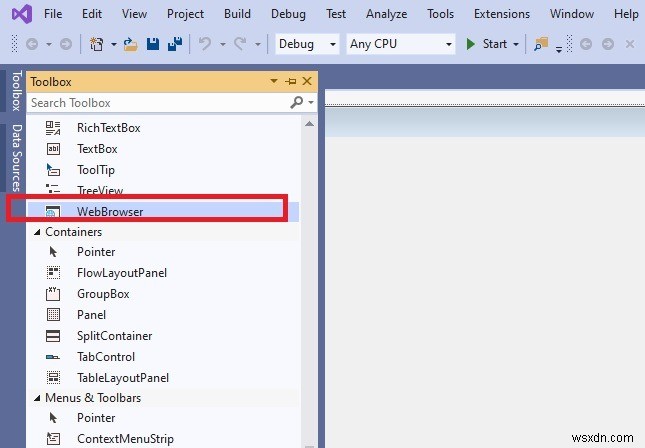Open the Build menu
The height and width of the screenshot is (448, 645).
237,14
